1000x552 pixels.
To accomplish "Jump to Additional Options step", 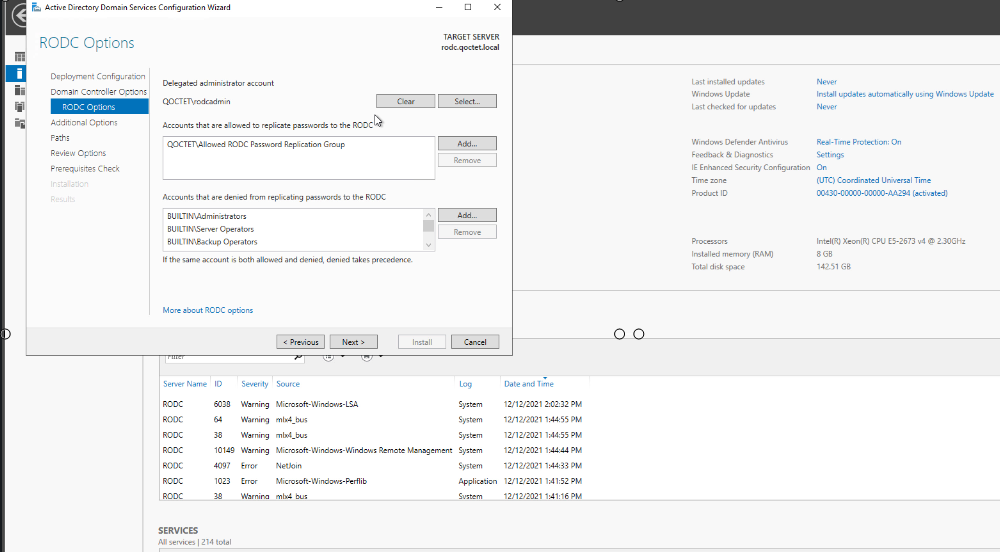I will [84, 122].
